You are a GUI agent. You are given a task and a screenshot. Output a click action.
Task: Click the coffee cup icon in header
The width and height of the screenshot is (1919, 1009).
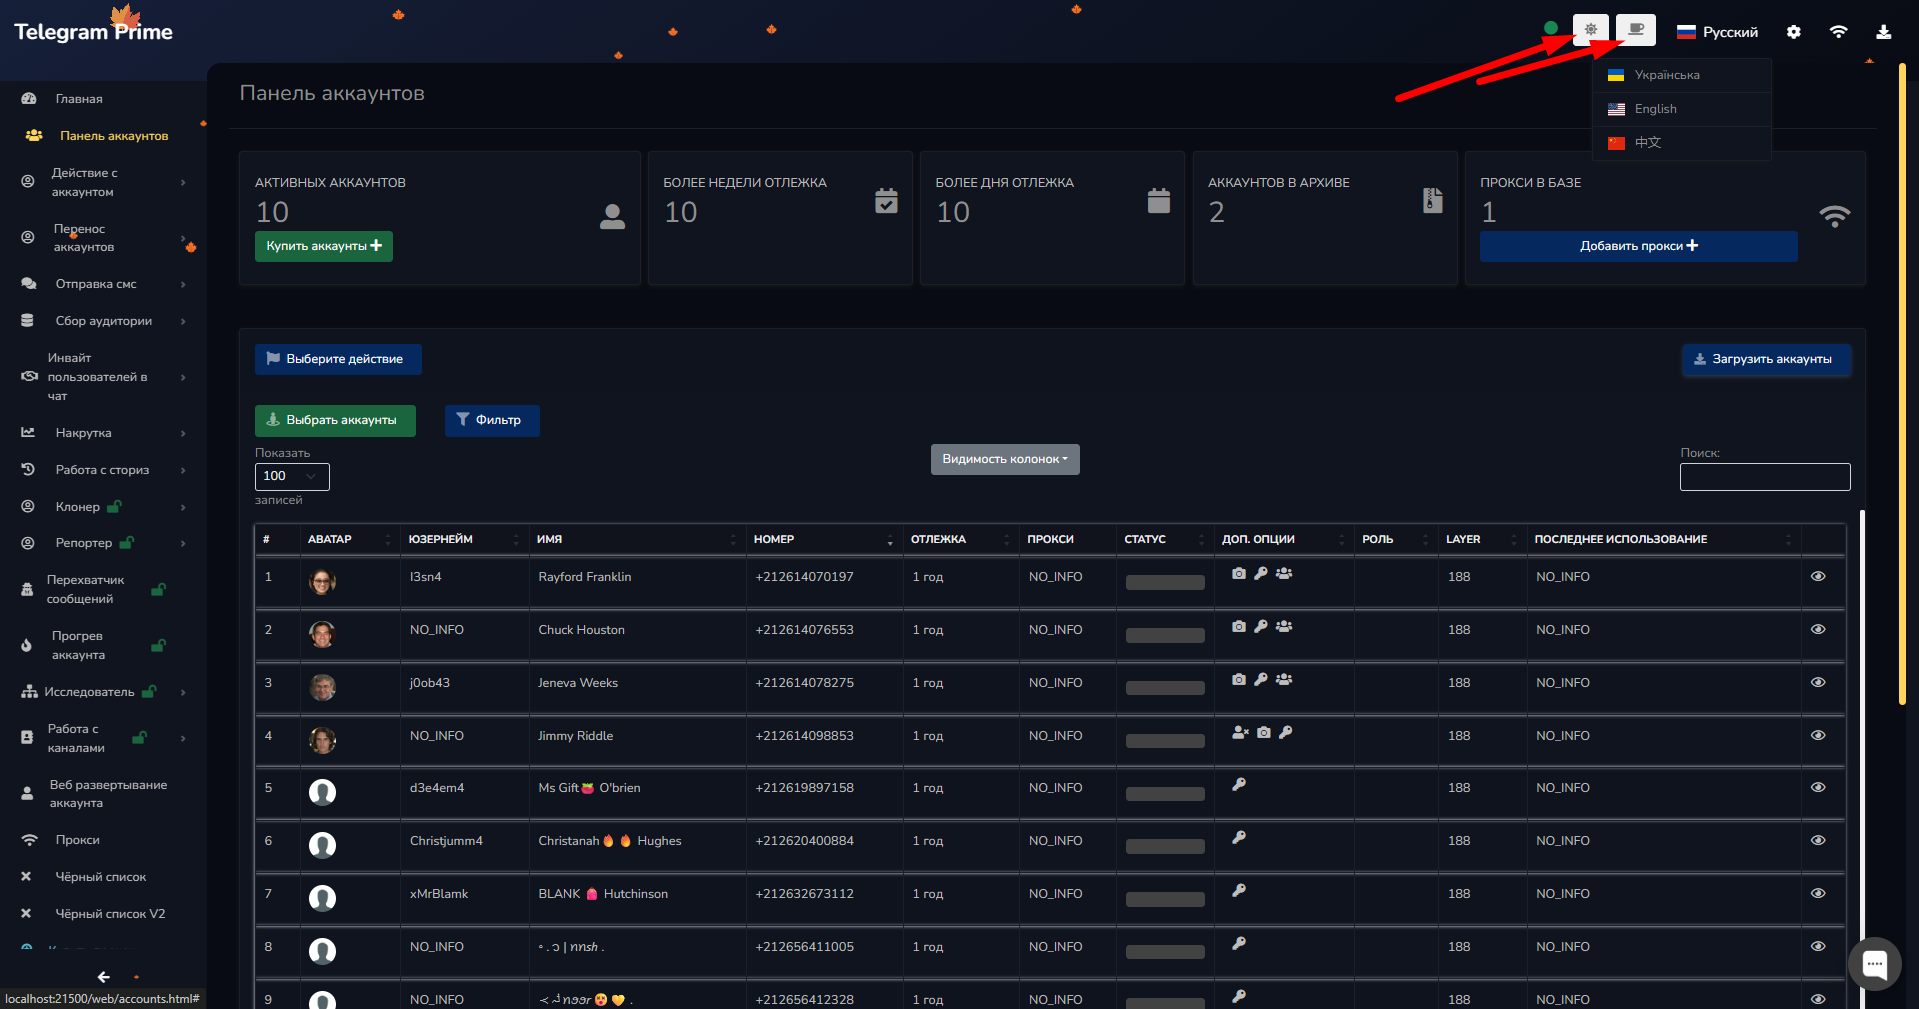click(x=1636, y=30)
